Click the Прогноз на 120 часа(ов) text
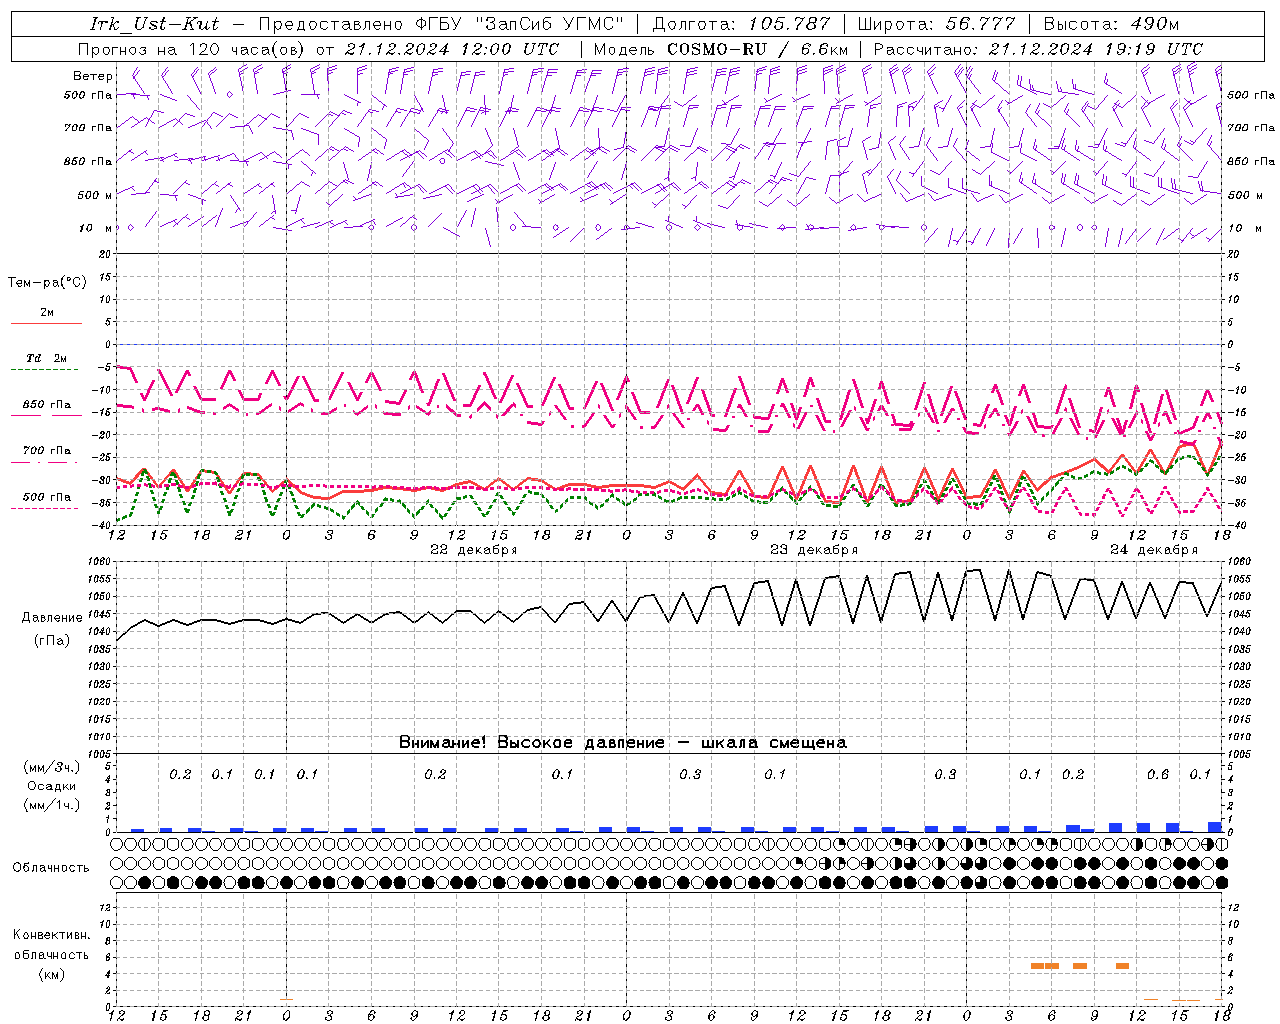1280x1024 pixels. (x=192, y=49)
